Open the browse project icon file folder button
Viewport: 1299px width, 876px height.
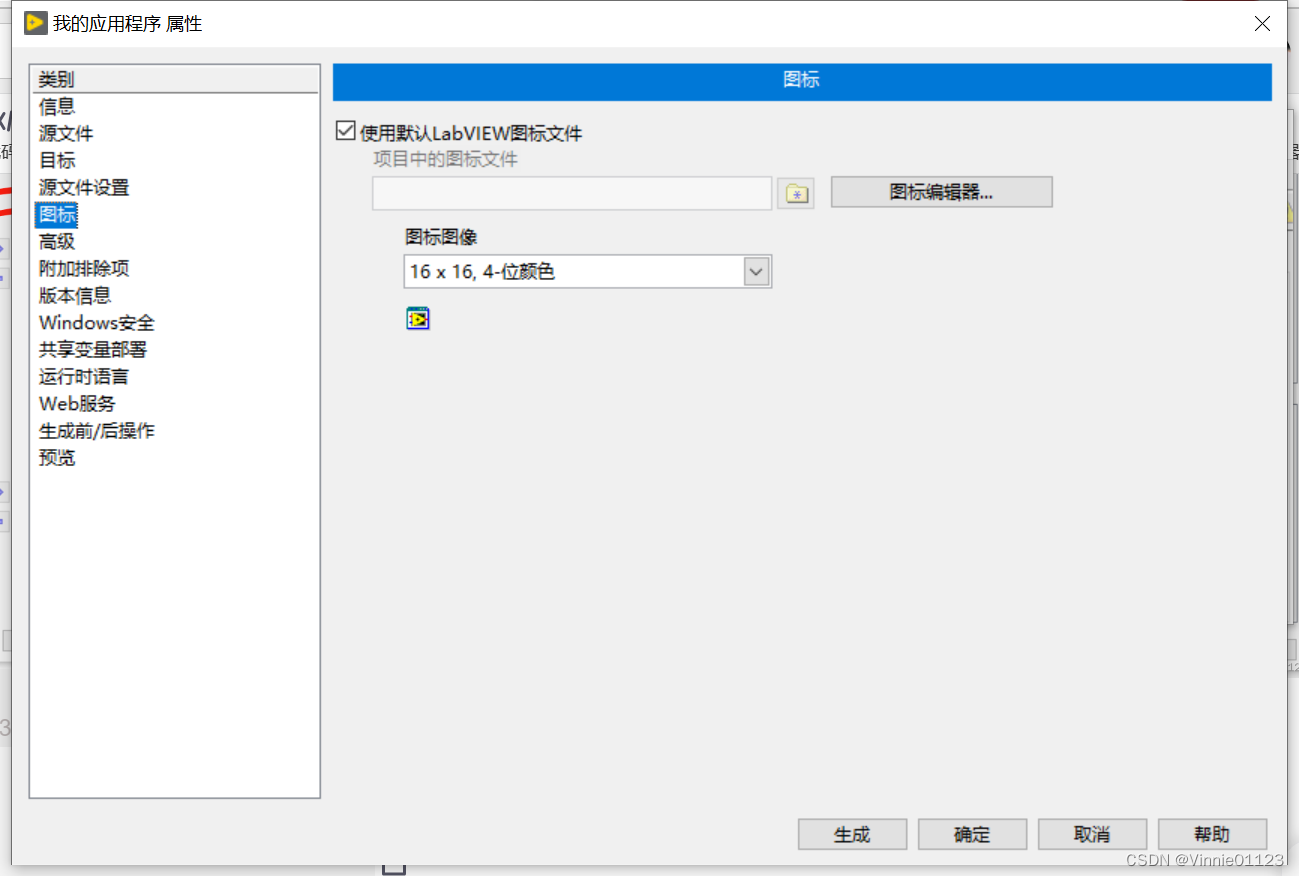(796, 193)
